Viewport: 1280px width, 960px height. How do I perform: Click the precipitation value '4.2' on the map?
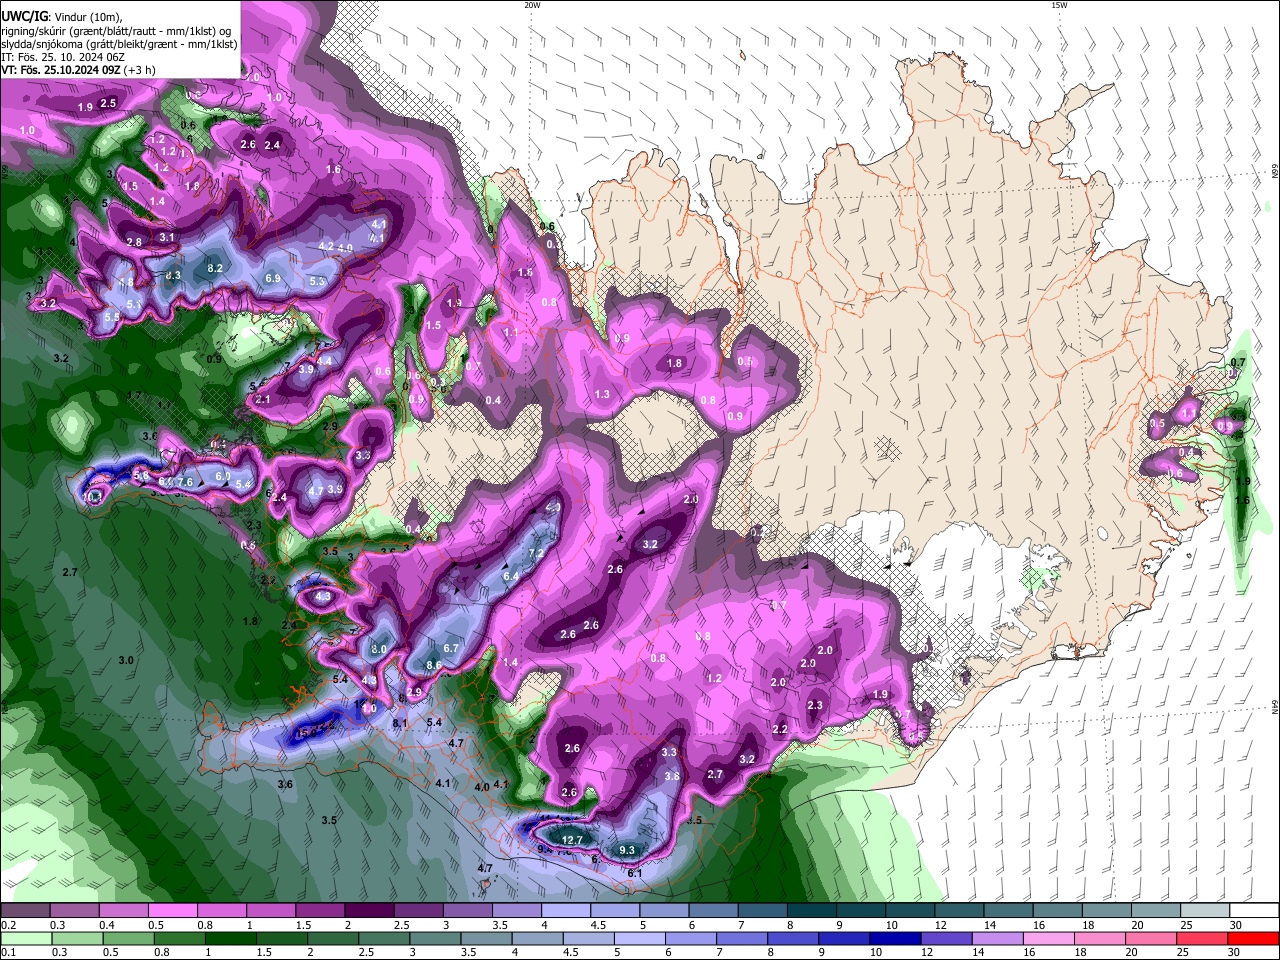point(326,246)
